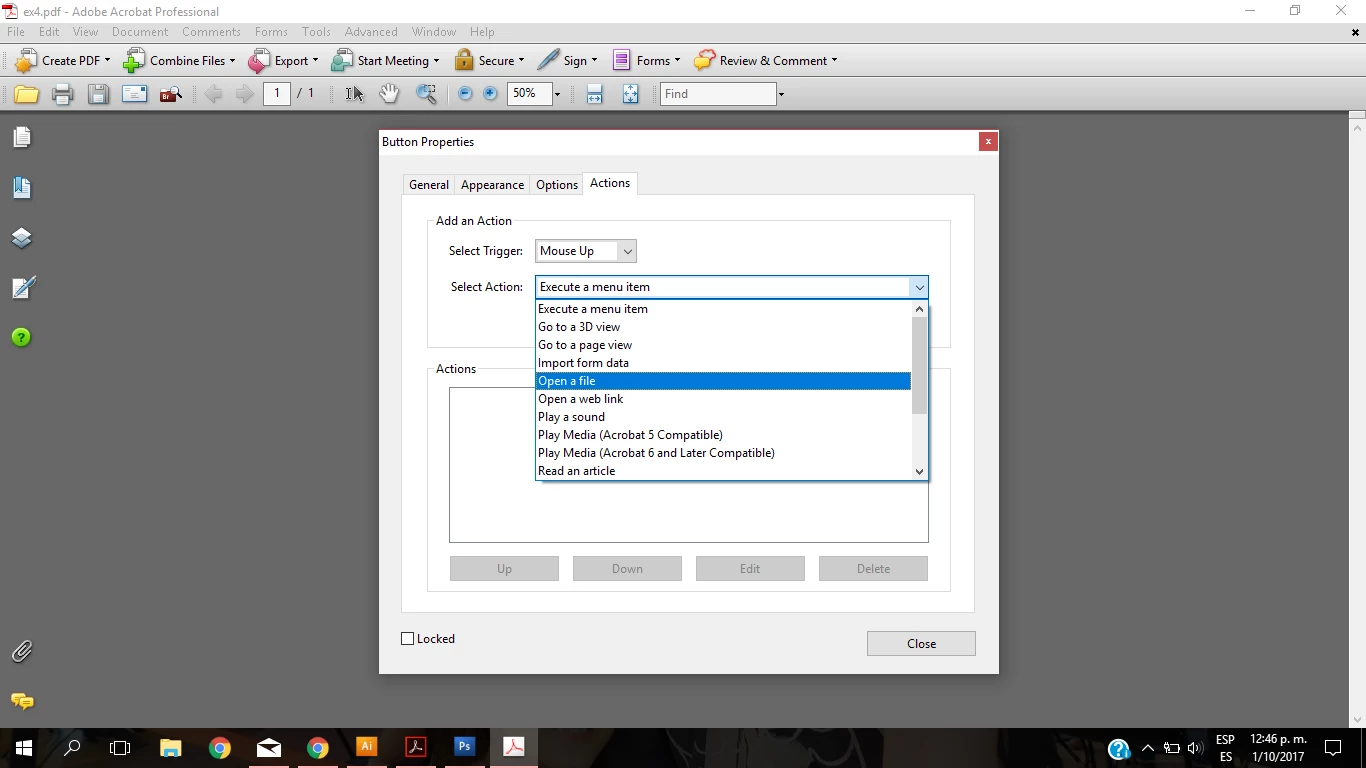This screenshot has height=768, width=1366.
Task: Click the Forms toolbar button
Action: 646,61
